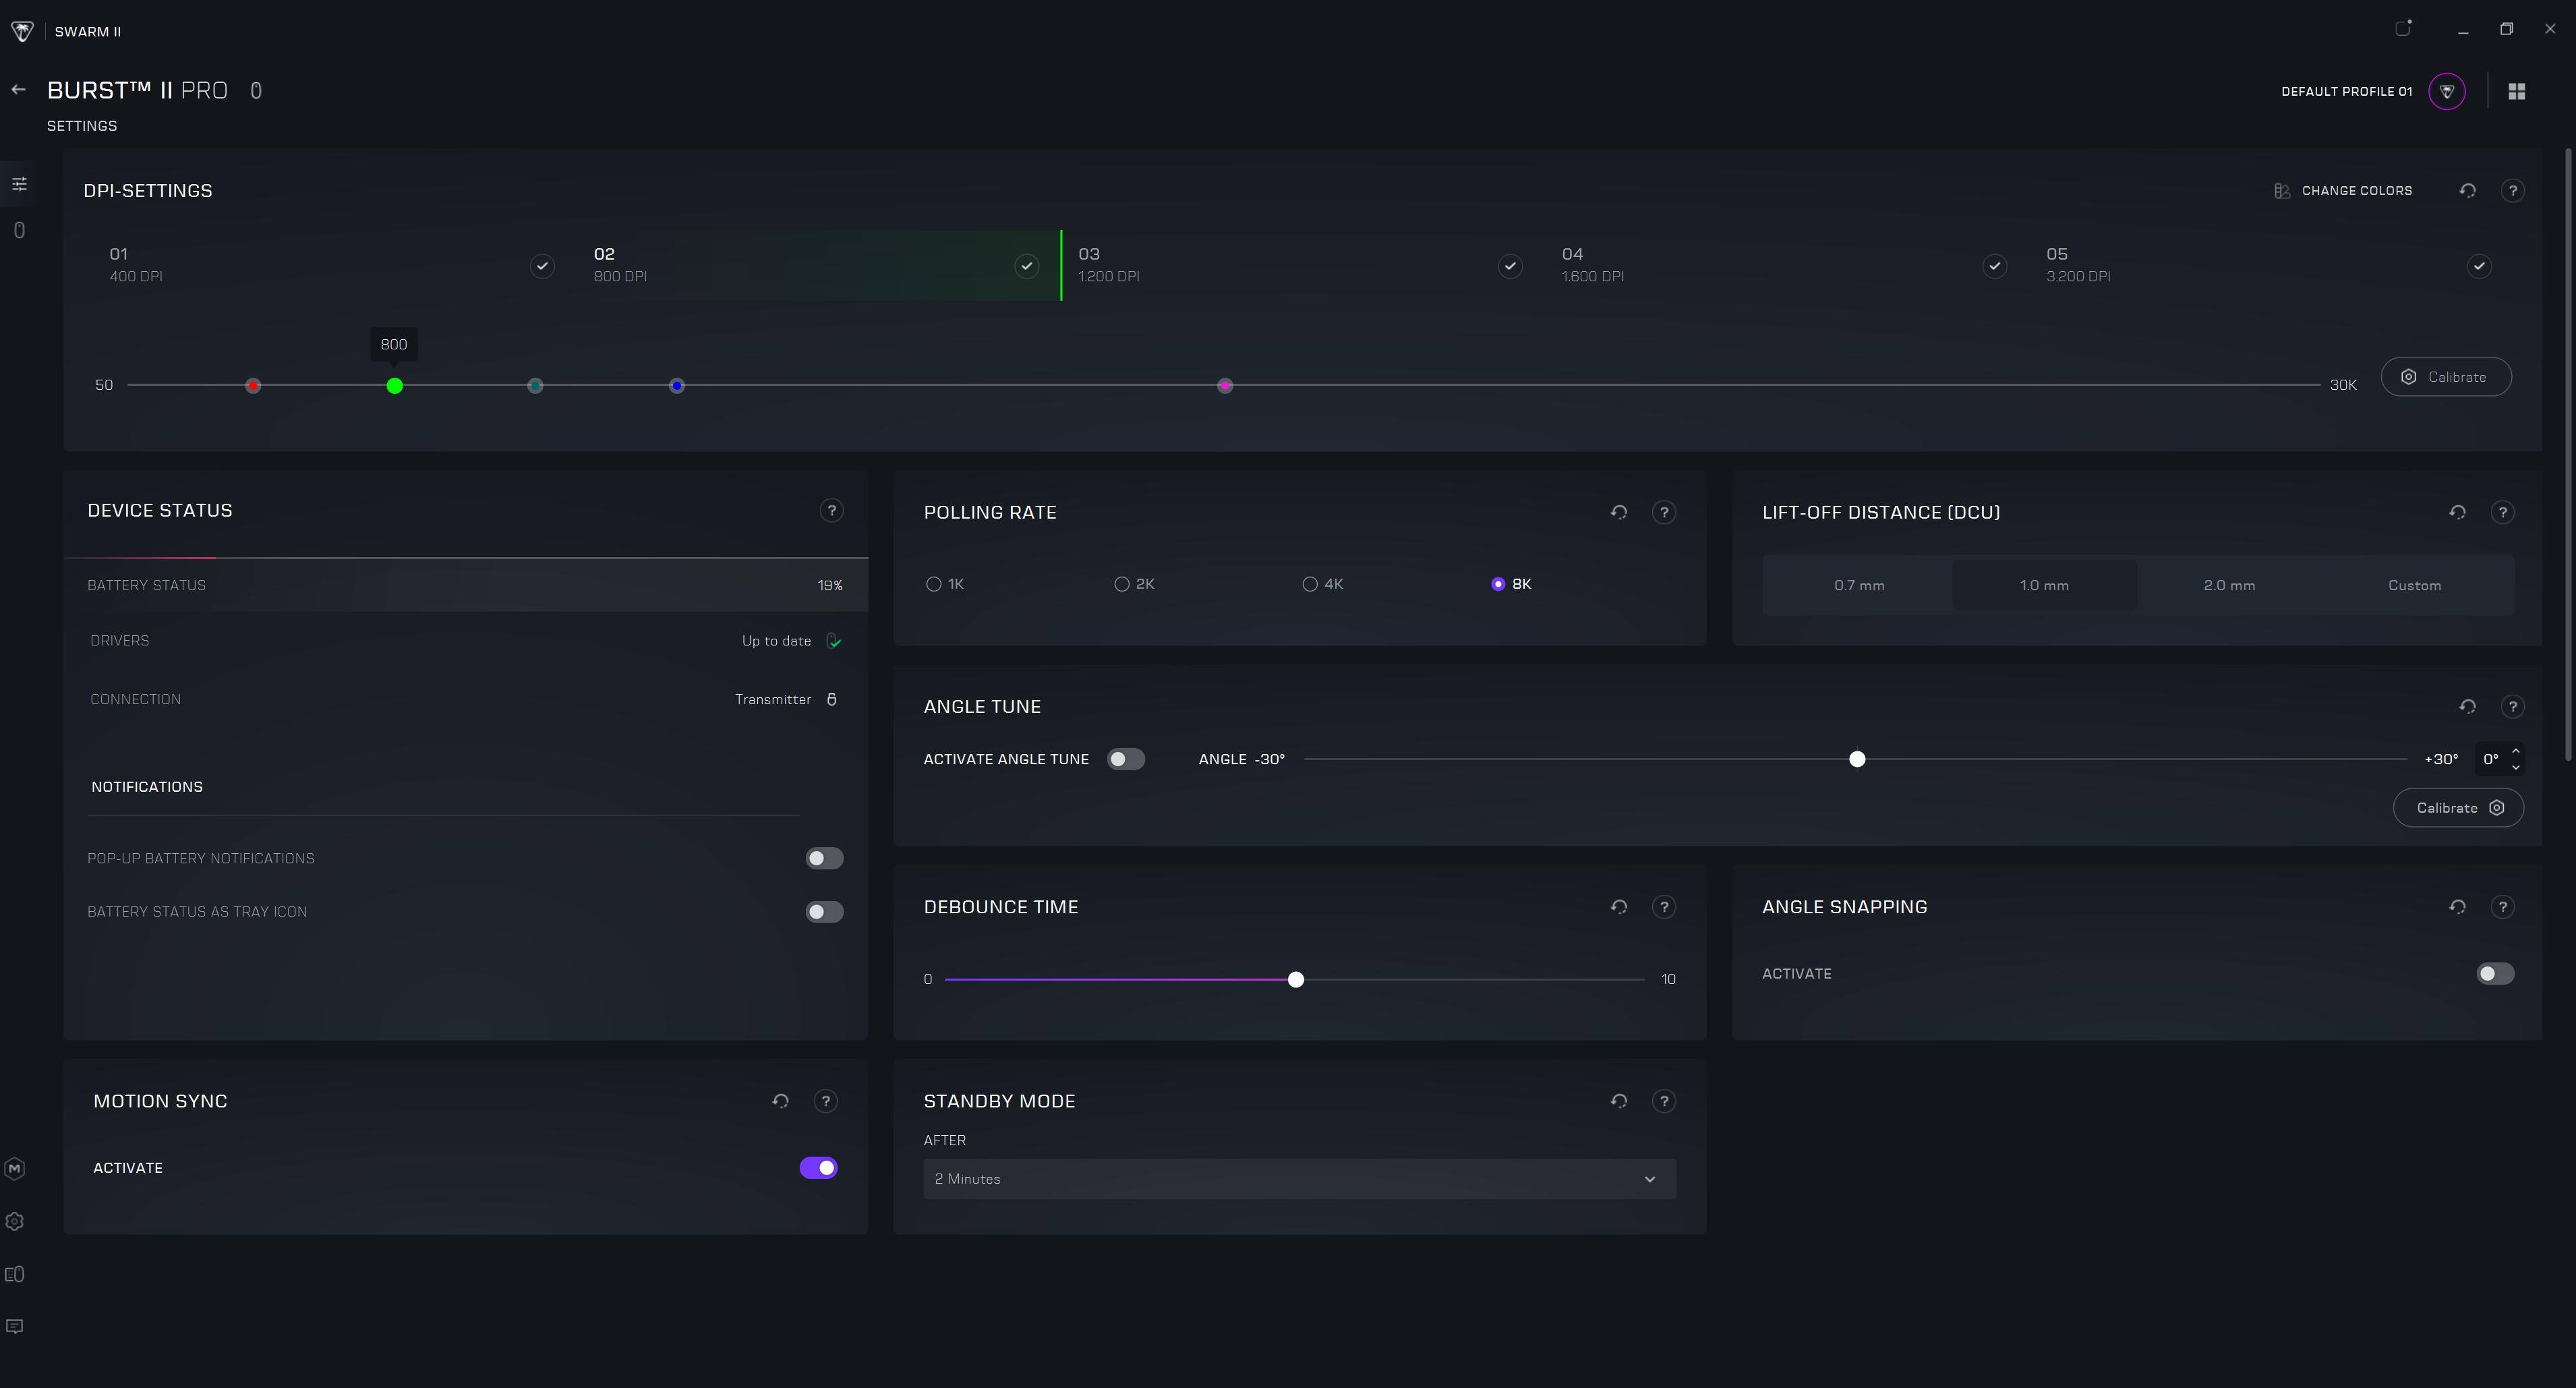Open help for Device Status
Image resolution: width=2576 pixels, height=1388 pixels.
point(831,511)
